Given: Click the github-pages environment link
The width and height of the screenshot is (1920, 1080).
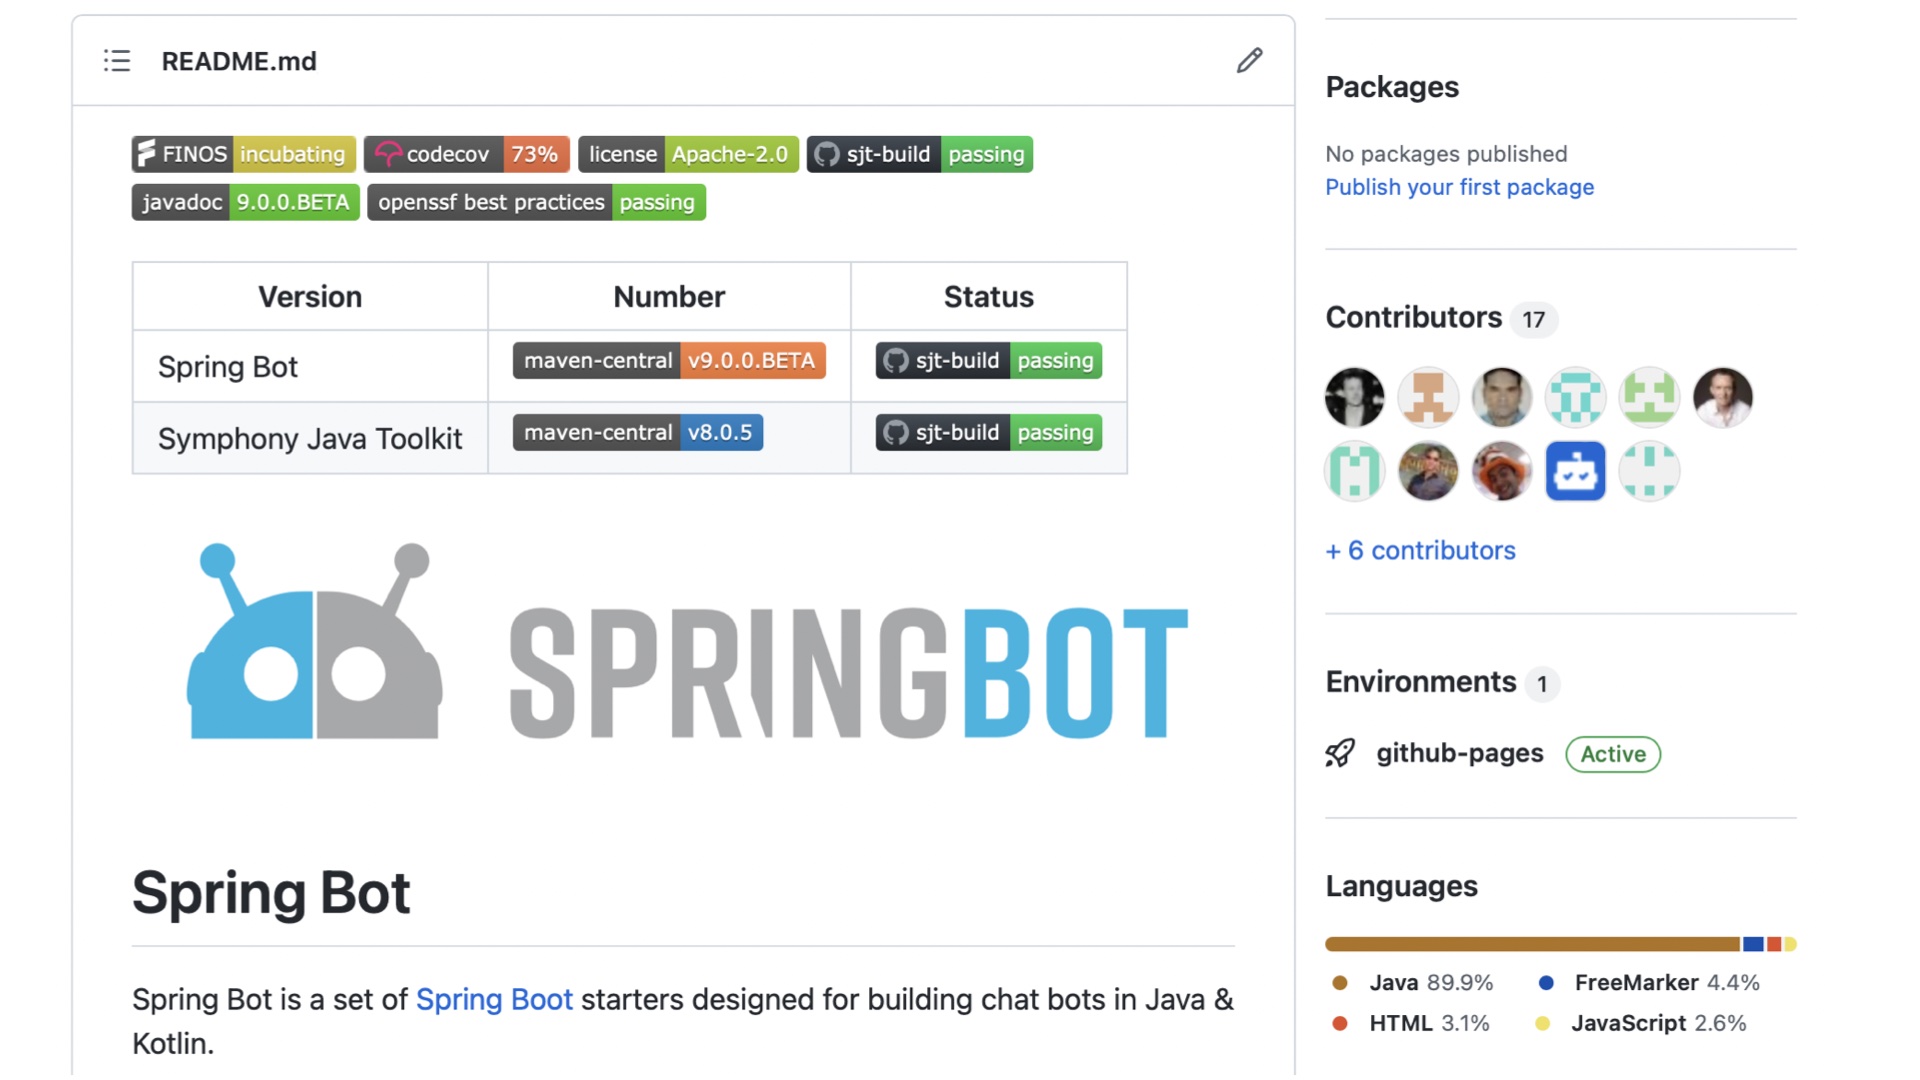Looking at the screenshot, I should 1459,753.
